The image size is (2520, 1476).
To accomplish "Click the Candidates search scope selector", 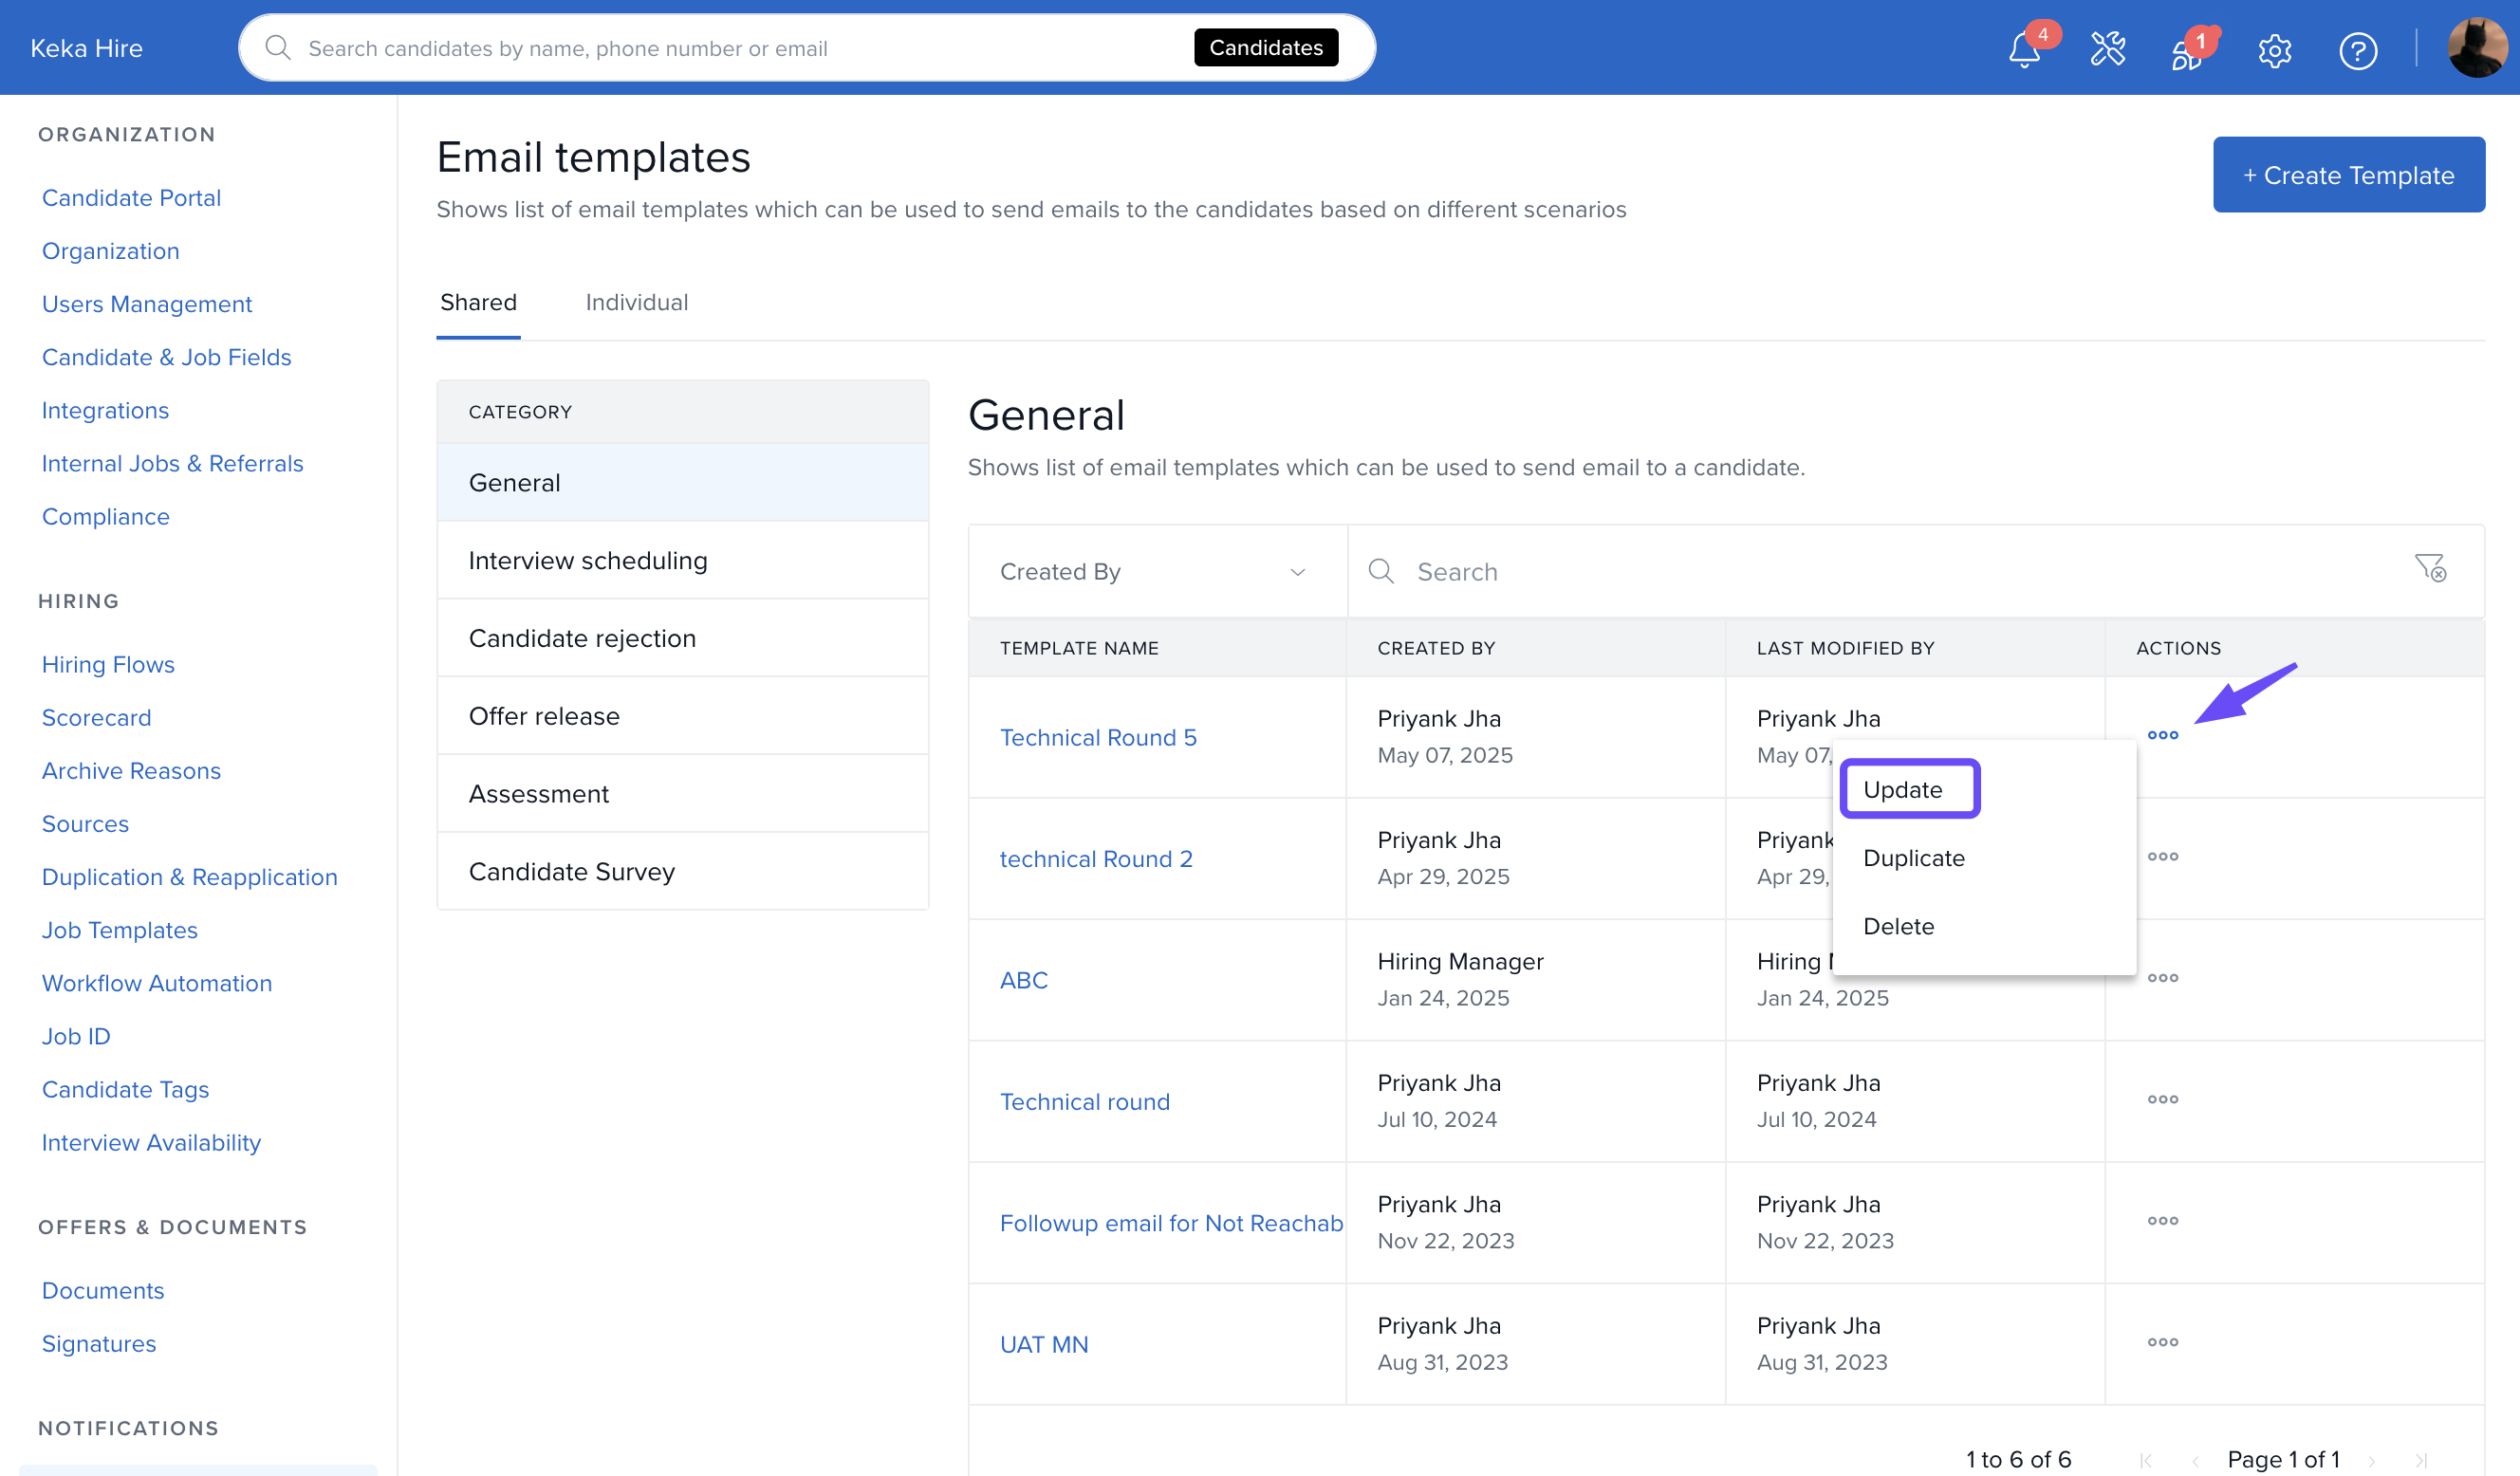I will click(x=1265, y=48).
